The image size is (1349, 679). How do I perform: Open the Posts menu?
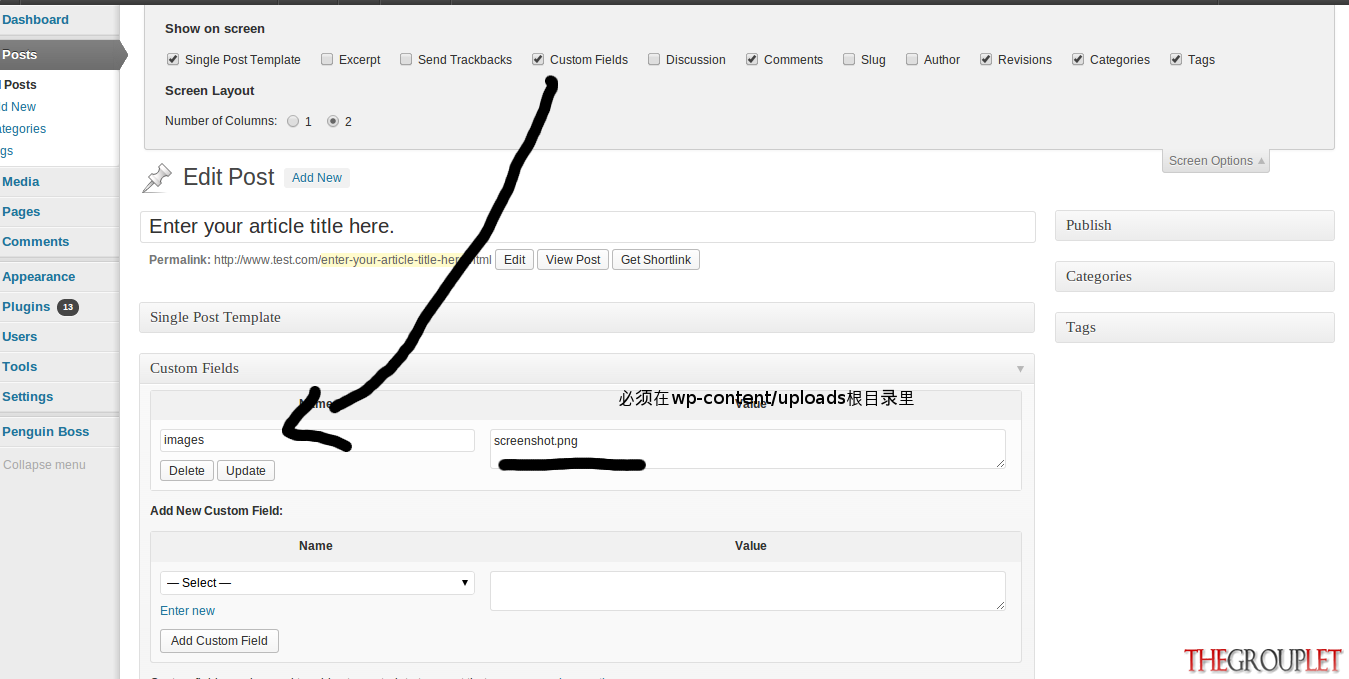[59, 55]
